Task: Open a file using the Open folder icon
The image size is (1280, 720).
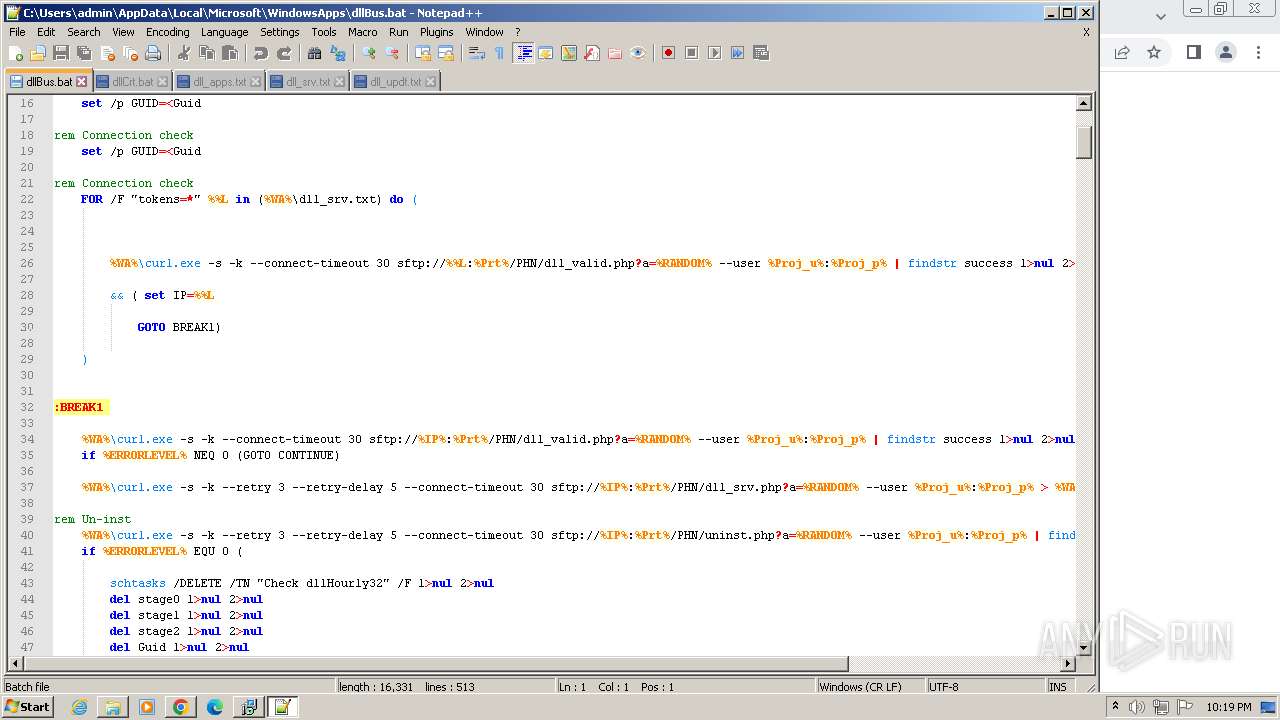Action: coord(38,53)
